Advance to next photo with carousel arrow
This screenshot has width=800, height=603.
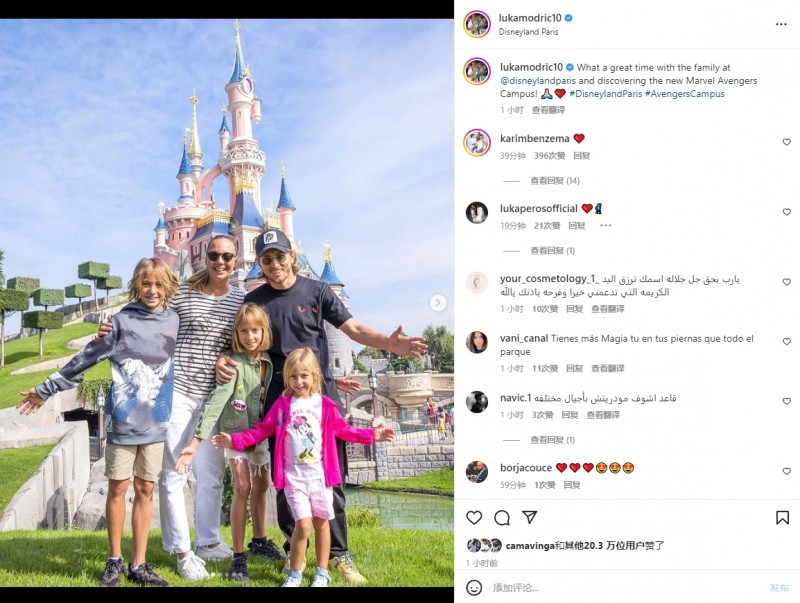(437, 303)
